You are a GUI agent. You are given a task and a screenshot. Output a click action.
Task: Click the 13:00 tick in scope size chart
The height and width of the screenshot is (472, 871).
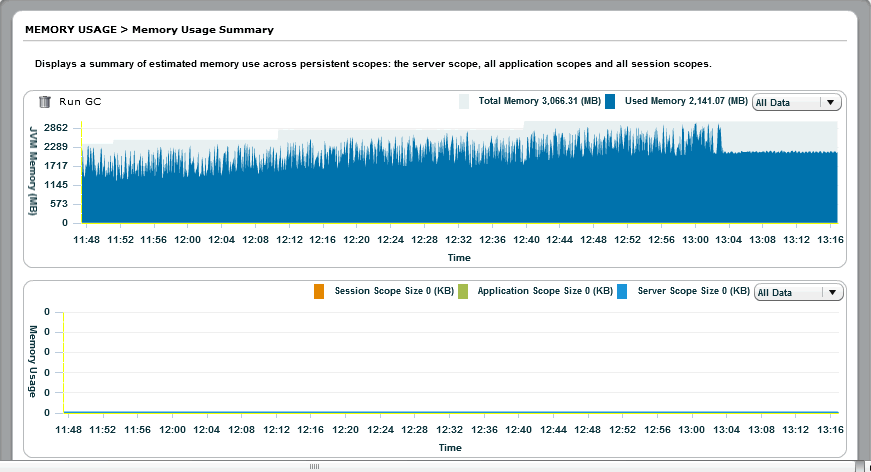(692, 430)
